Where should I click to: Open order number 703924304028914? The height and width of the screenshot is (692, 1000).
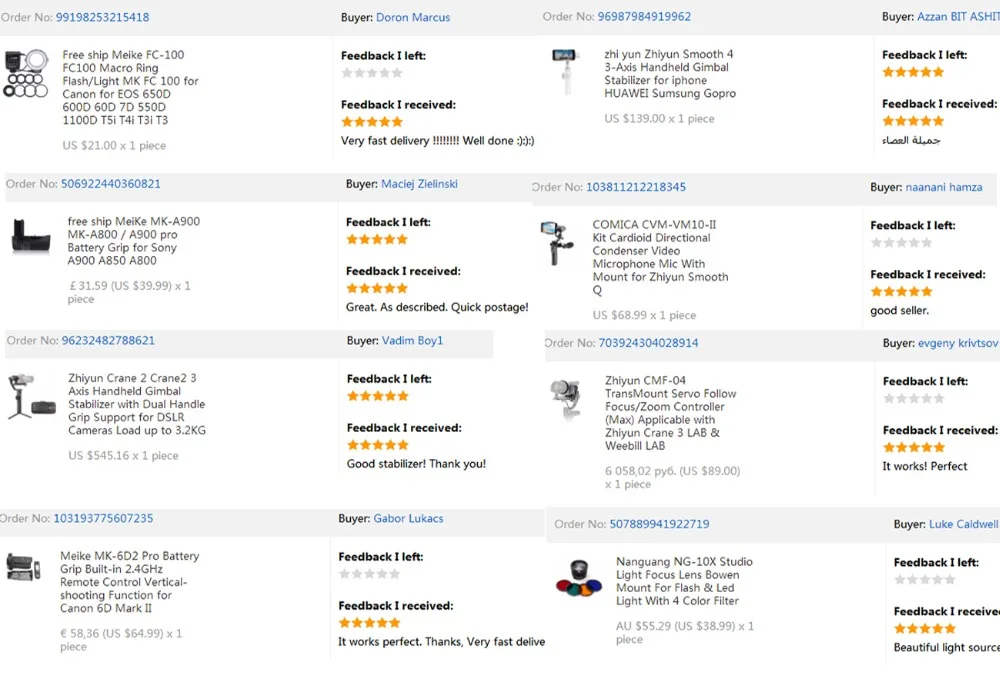tap(648, 343)
